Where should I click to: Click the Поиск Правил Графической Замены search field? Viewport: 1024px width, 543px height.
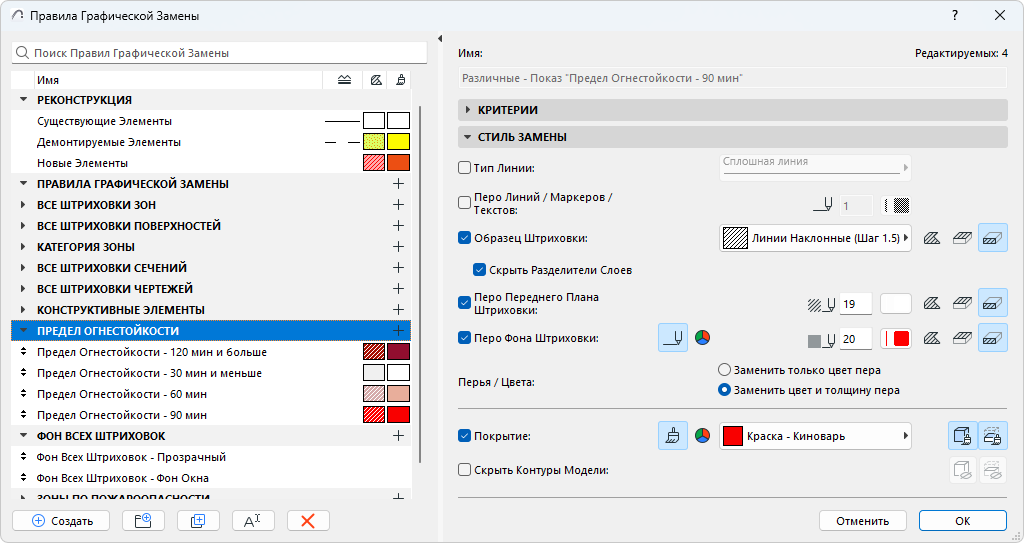point(219,53)
